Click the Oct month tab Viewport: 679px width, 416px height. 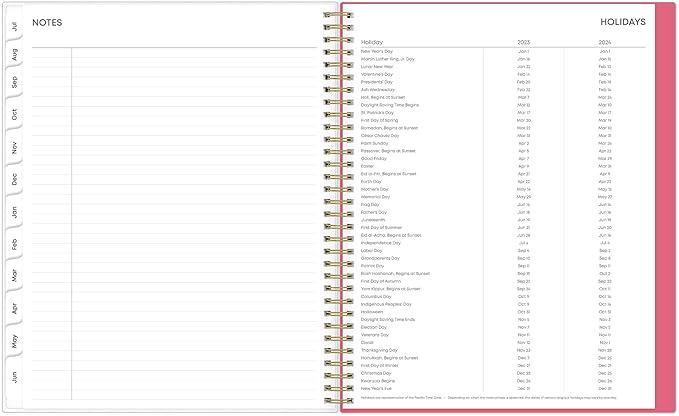click(x=13, y=115)
